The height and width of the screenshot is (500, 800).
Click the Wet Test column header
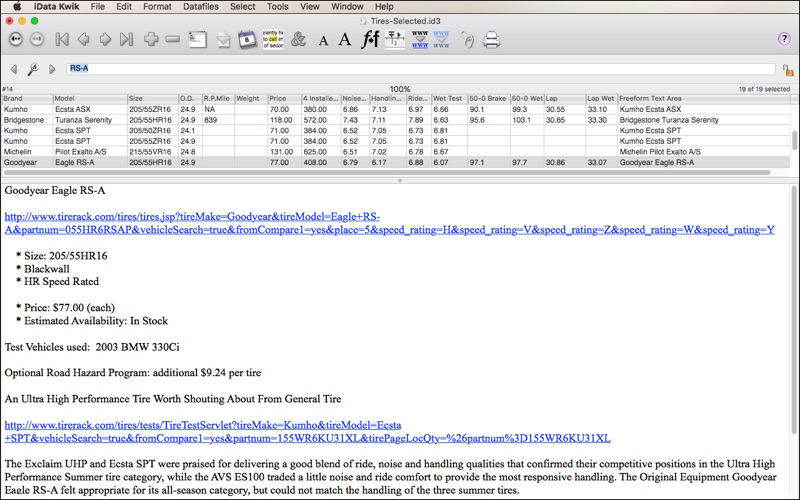point(449,98)
